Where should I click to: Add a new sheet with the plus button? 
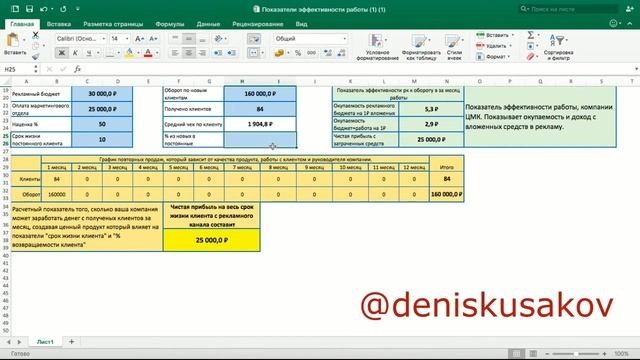pos(71,342)
